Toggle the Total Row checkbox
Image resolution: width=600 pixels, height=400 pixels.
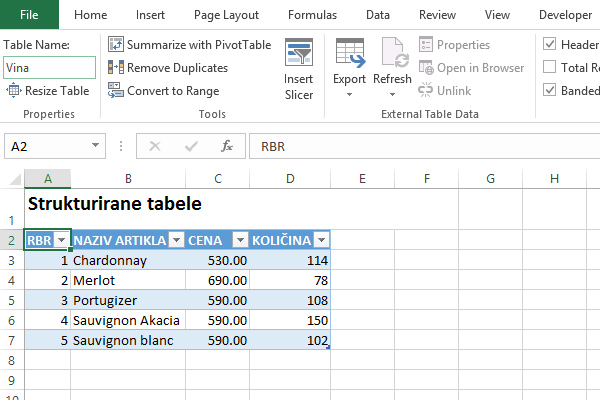[x=550, y=68]
